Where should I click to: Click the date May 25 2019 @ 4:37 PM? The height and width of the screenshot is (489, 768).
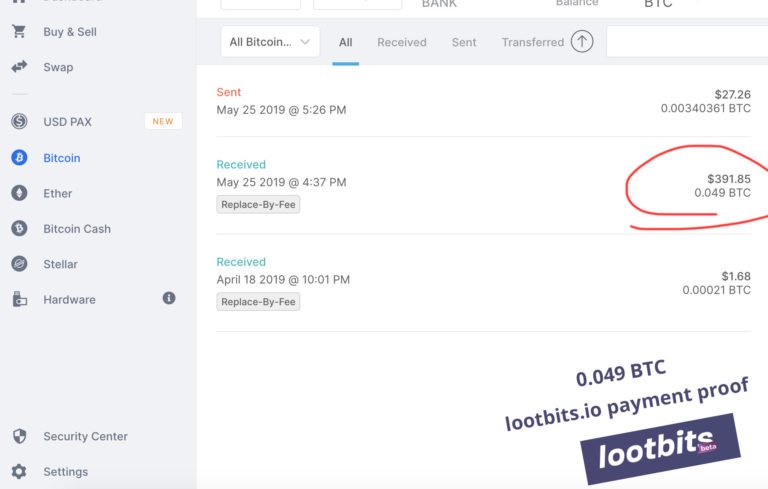(x=281, y=182)
